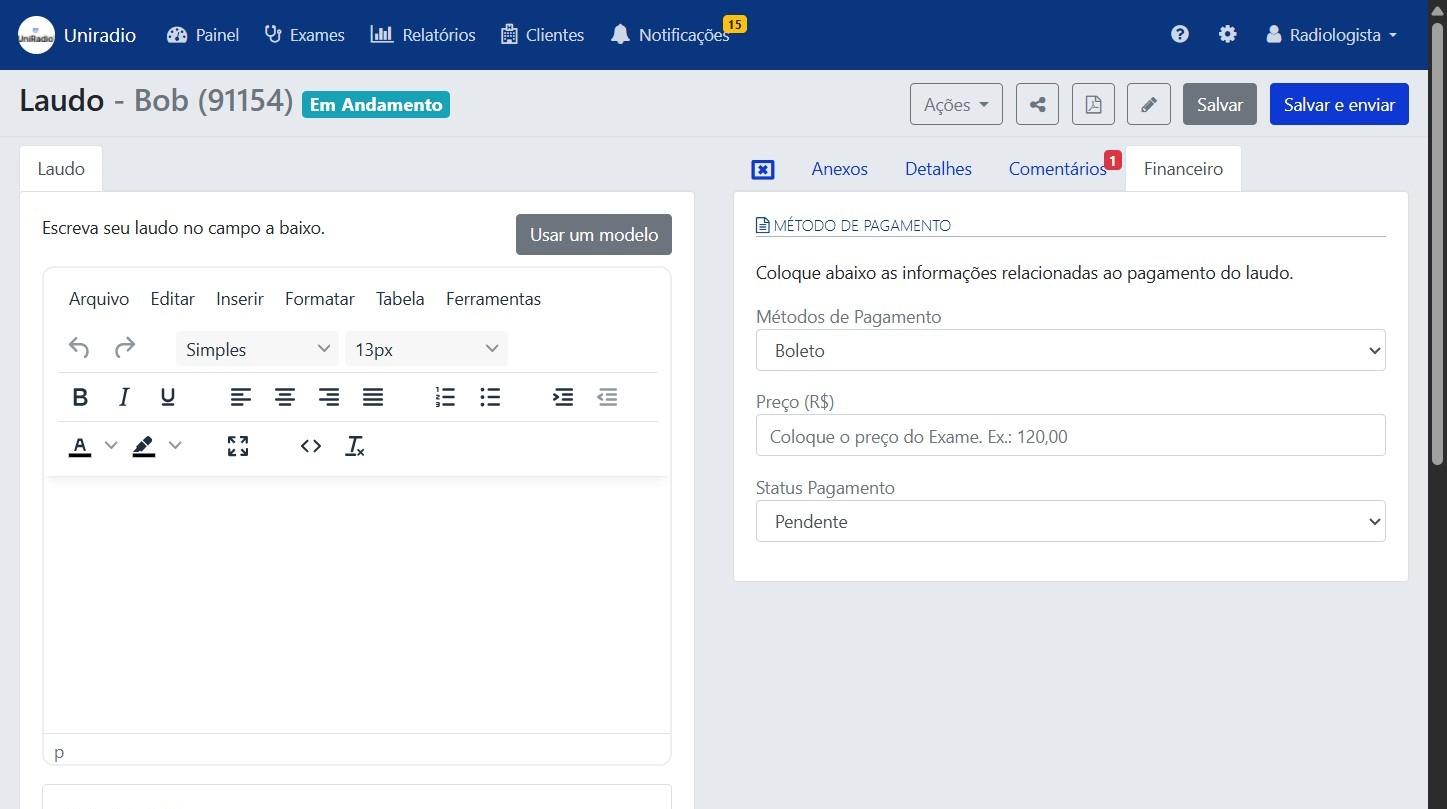Change Status Pagamento from Pendente
Viewport: 1447px width, 809px height.
[x=1070, y=521]
